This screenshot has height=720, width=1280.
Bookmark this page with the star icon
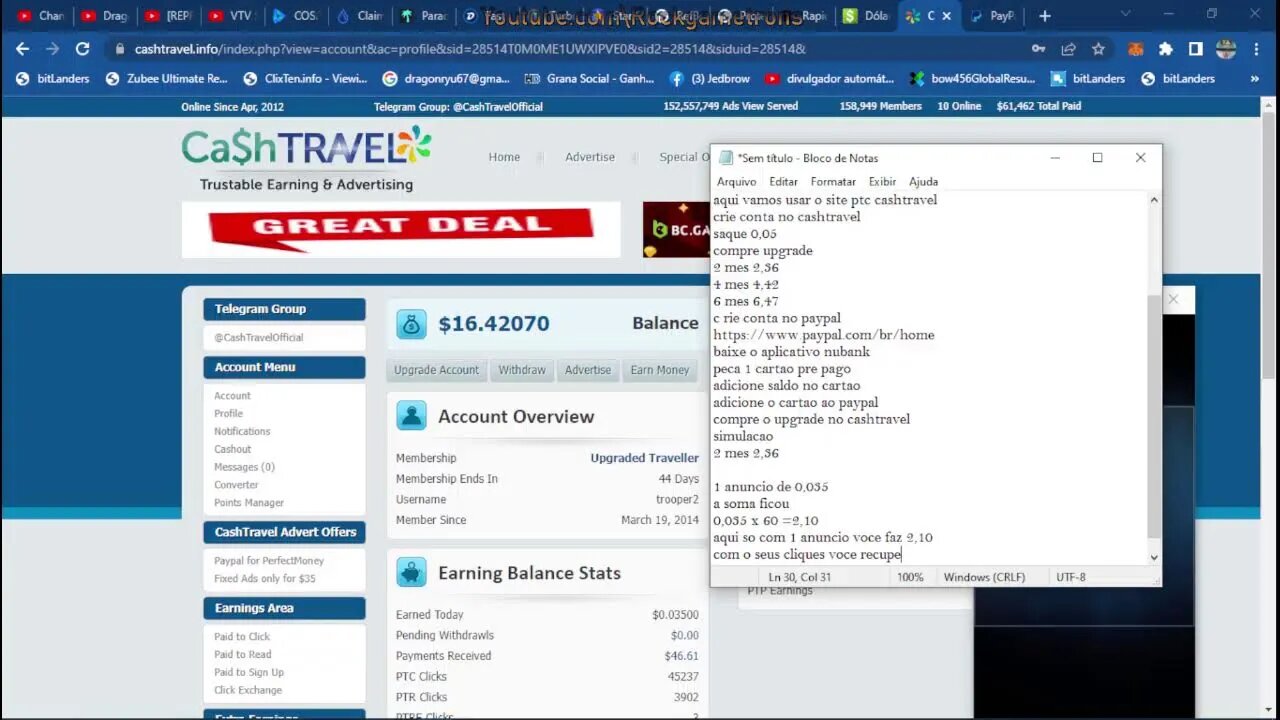pyautogui.click(x=1098, y=48)
